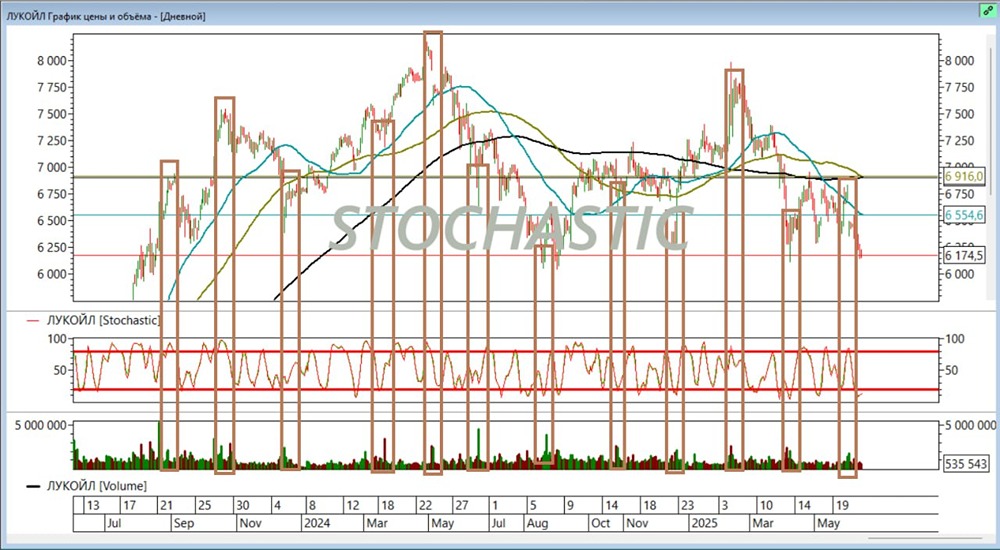The height and width of the screenshot is (550, 1000).
Task: Click the 6 554,6 price label
Action: 965,215
